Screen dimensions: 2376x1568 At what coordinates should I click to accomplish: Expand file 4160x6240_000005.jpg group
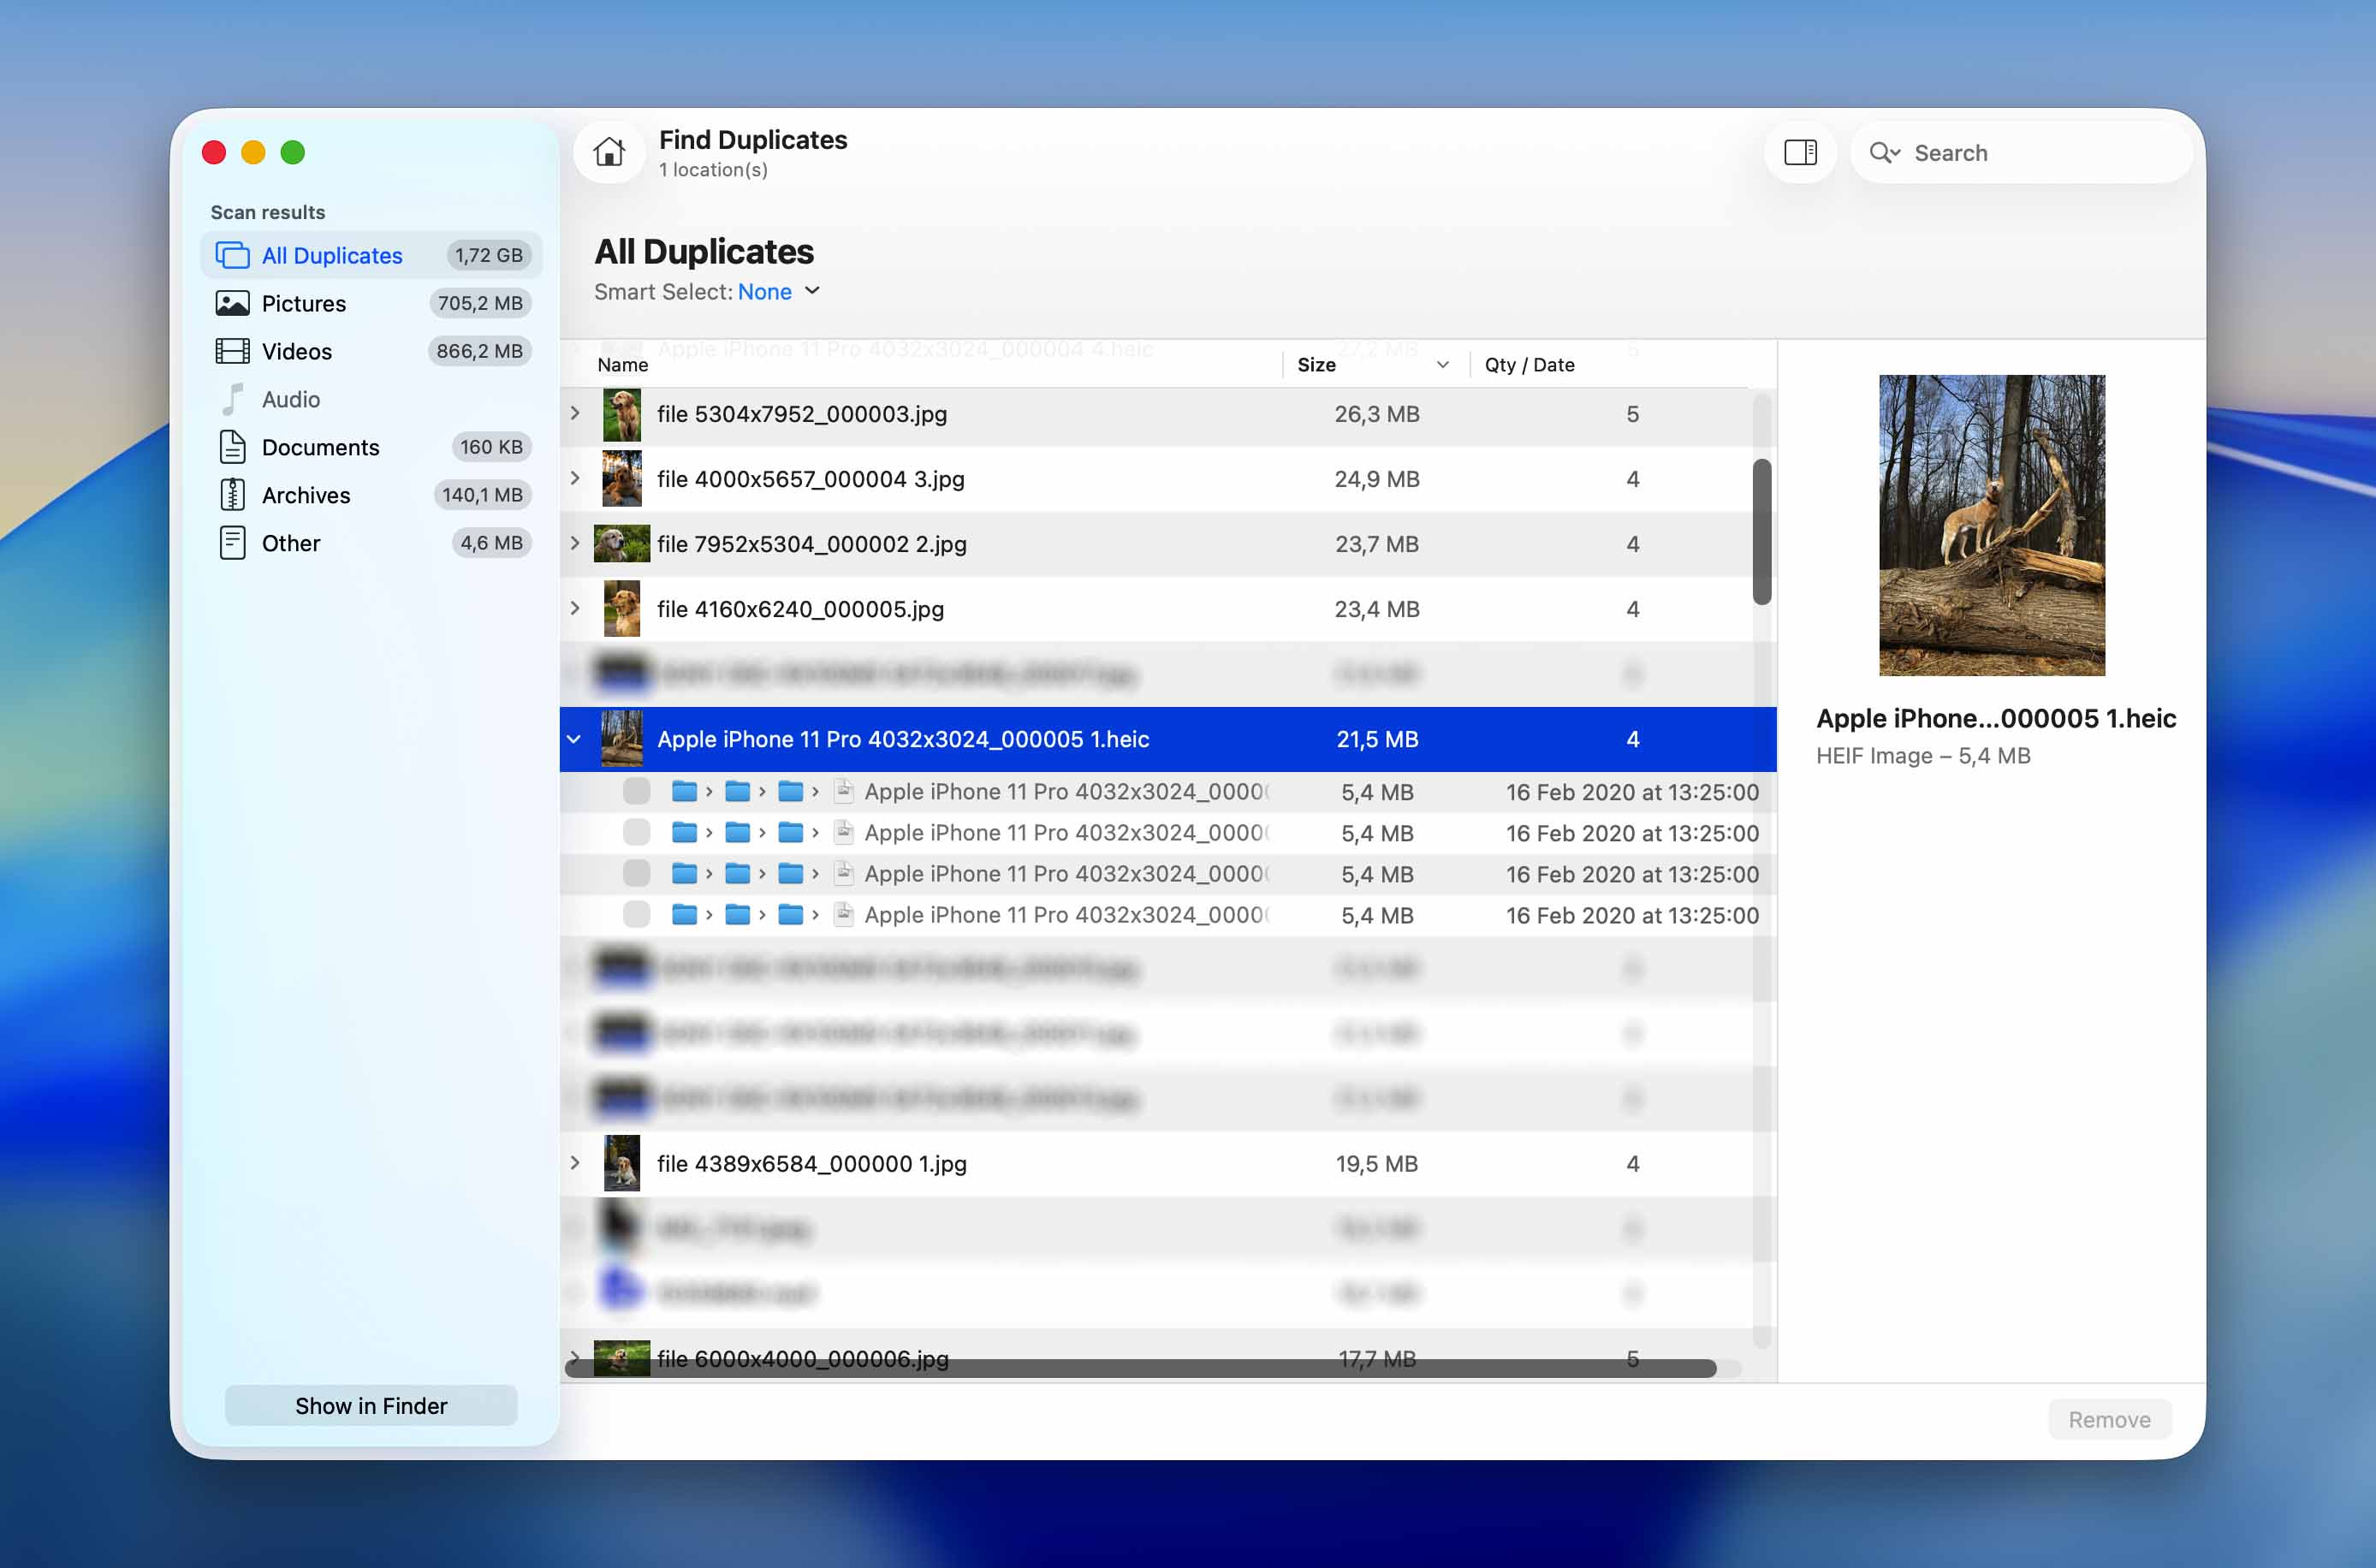(x=575, y=608)
